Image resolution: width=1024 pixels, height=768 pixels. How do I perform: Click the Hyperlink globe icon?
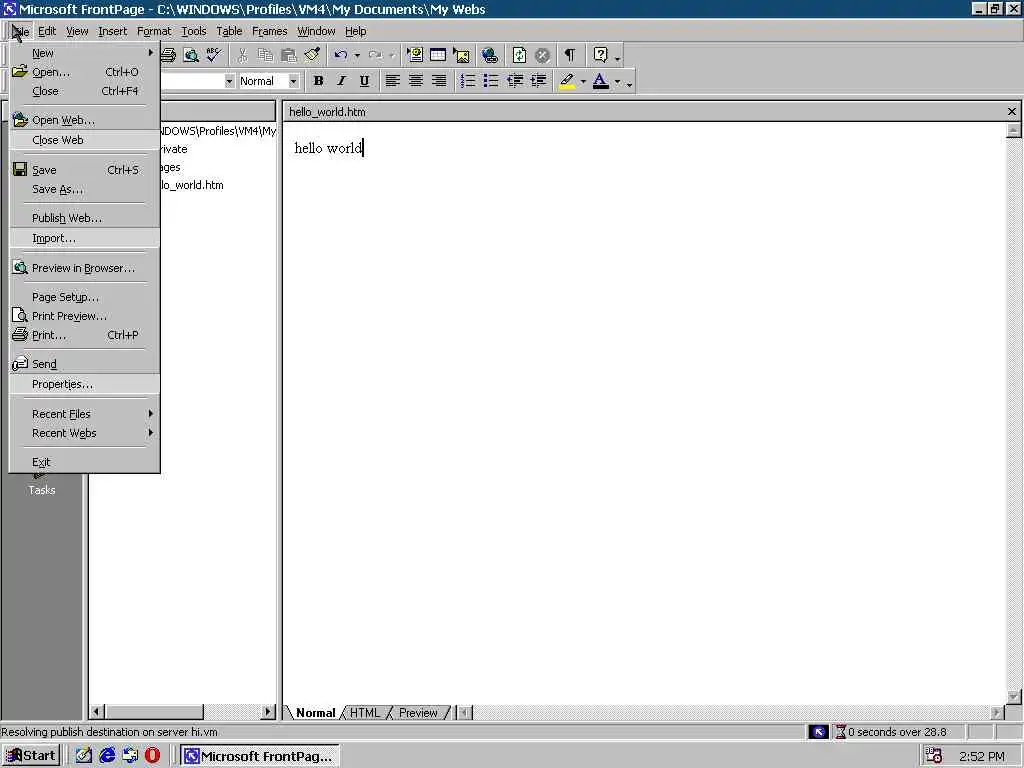tap(490, 56)
